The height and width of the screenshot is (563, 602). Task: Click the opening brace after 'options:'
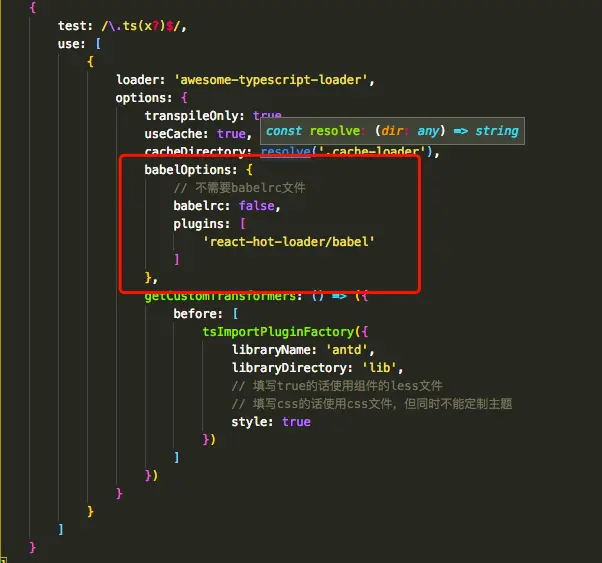coord(184,98)
